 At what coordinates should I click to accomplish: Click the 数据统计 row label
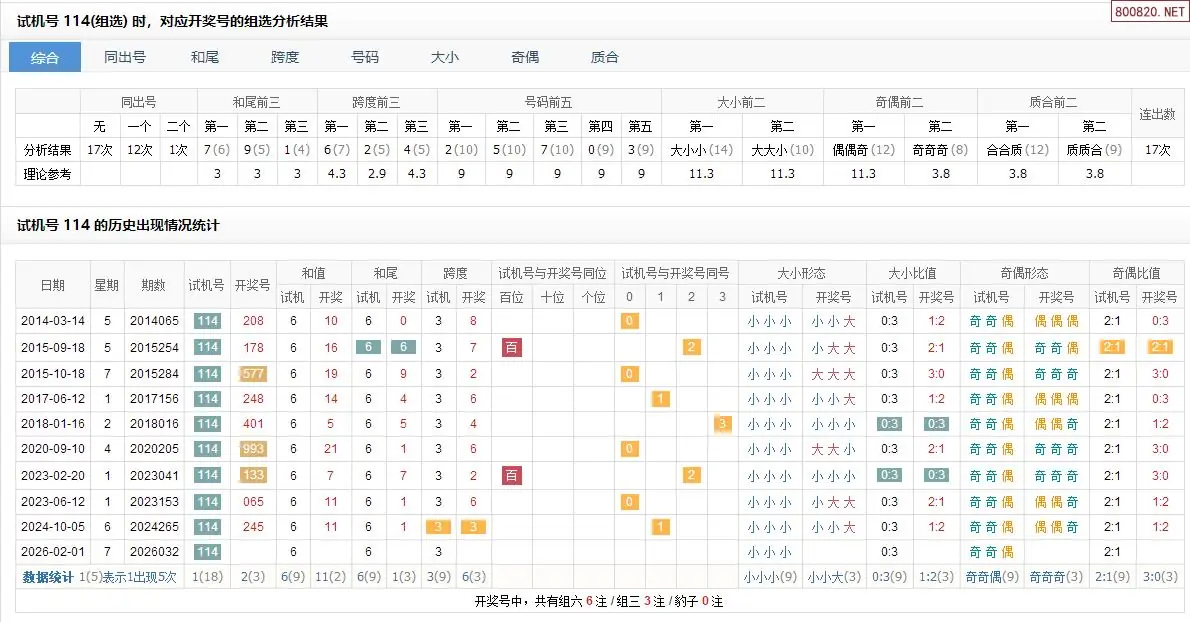[x=48, y=577]
